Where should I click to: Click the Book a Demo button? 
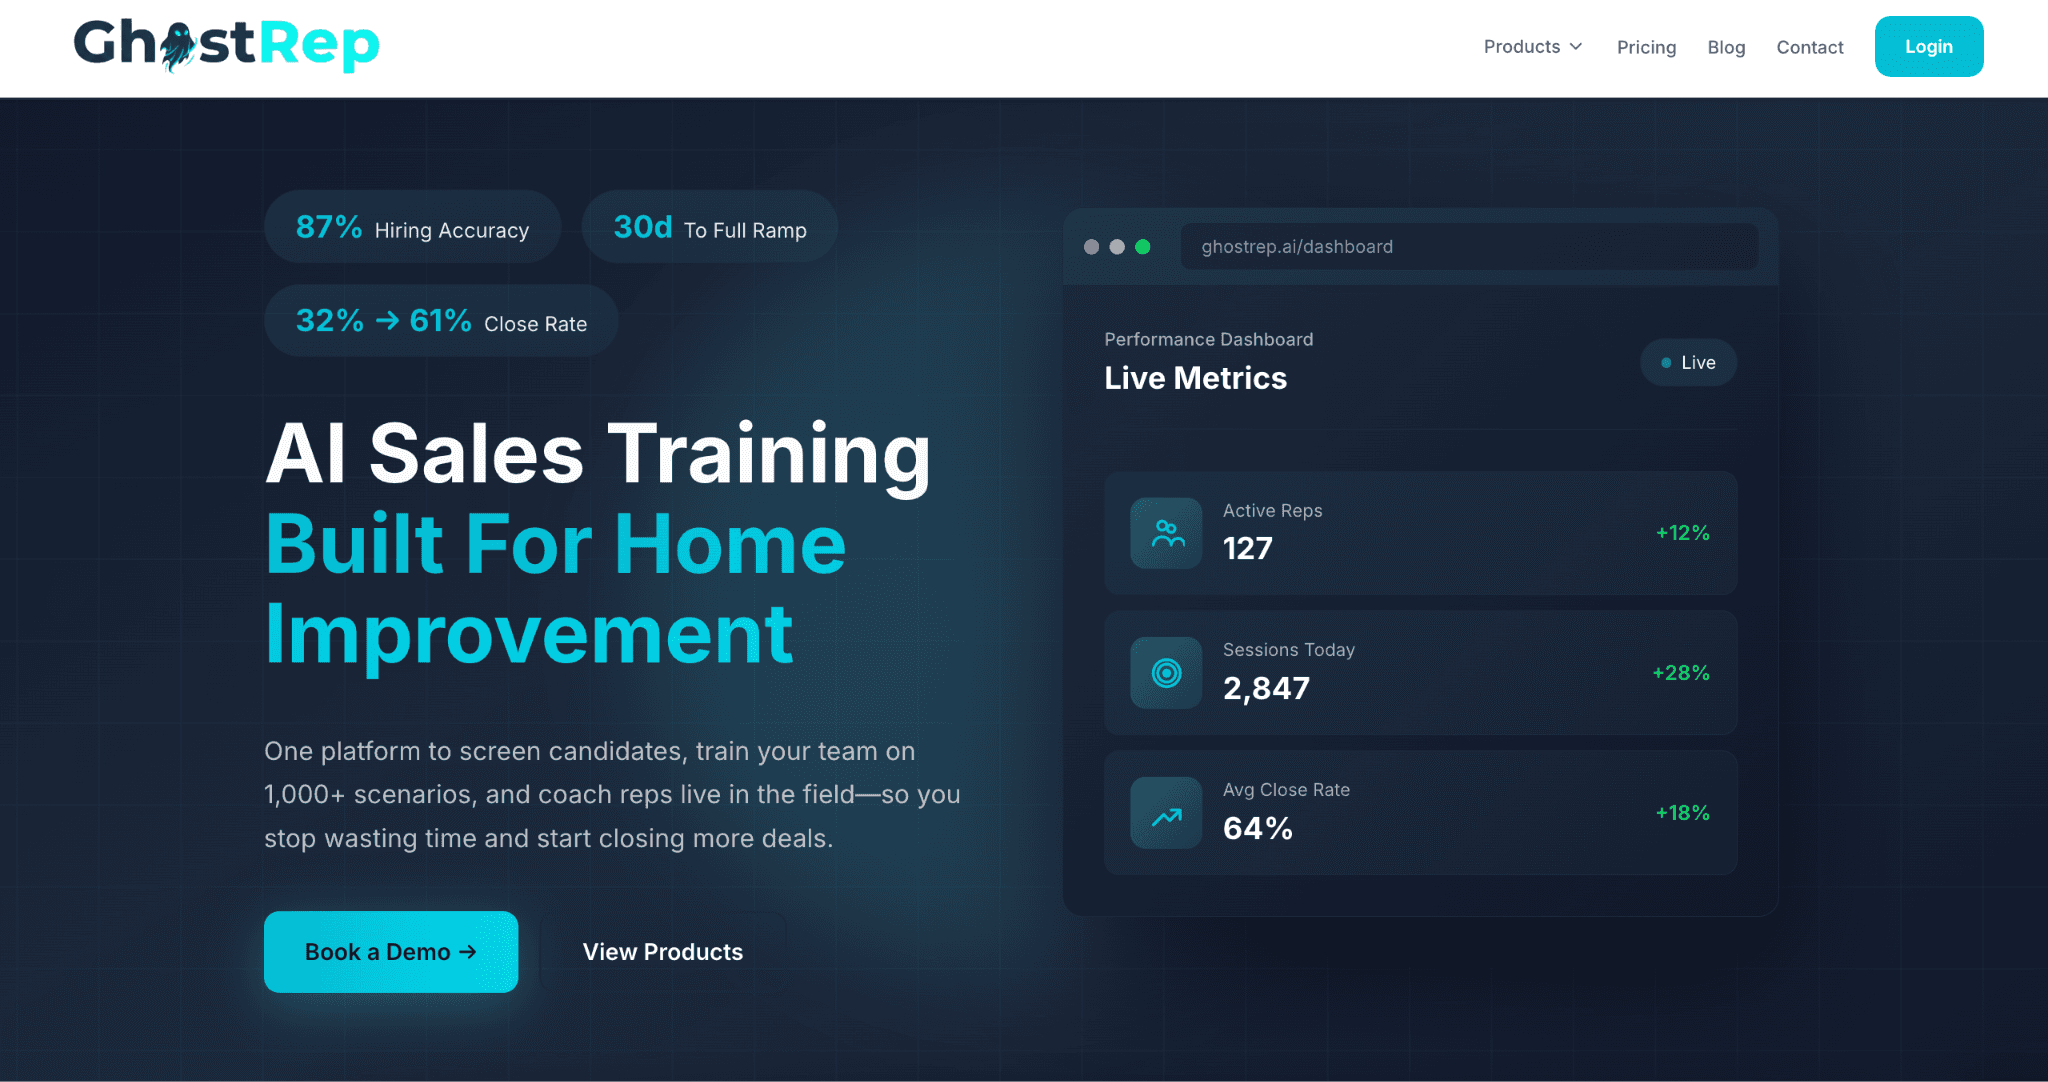coord(390,952)
